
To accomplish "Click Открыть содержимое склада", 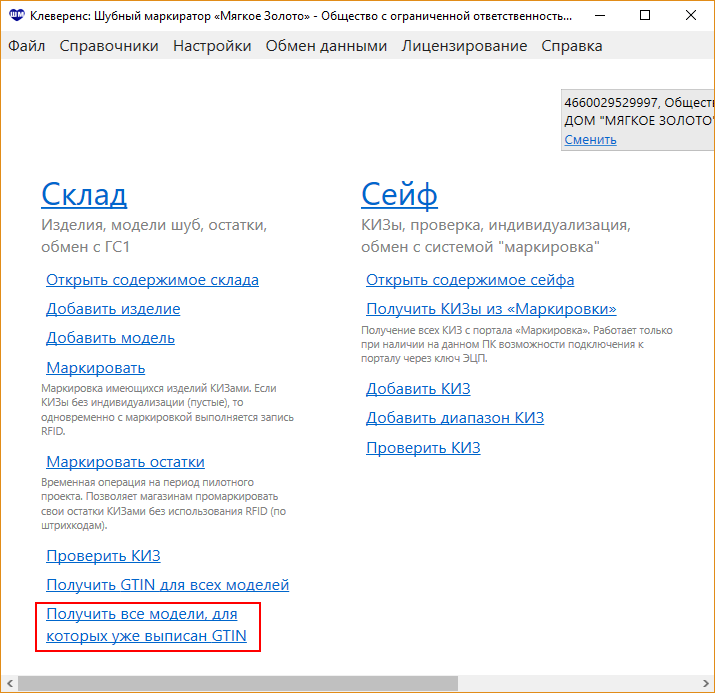I will (x=152, y=279).
